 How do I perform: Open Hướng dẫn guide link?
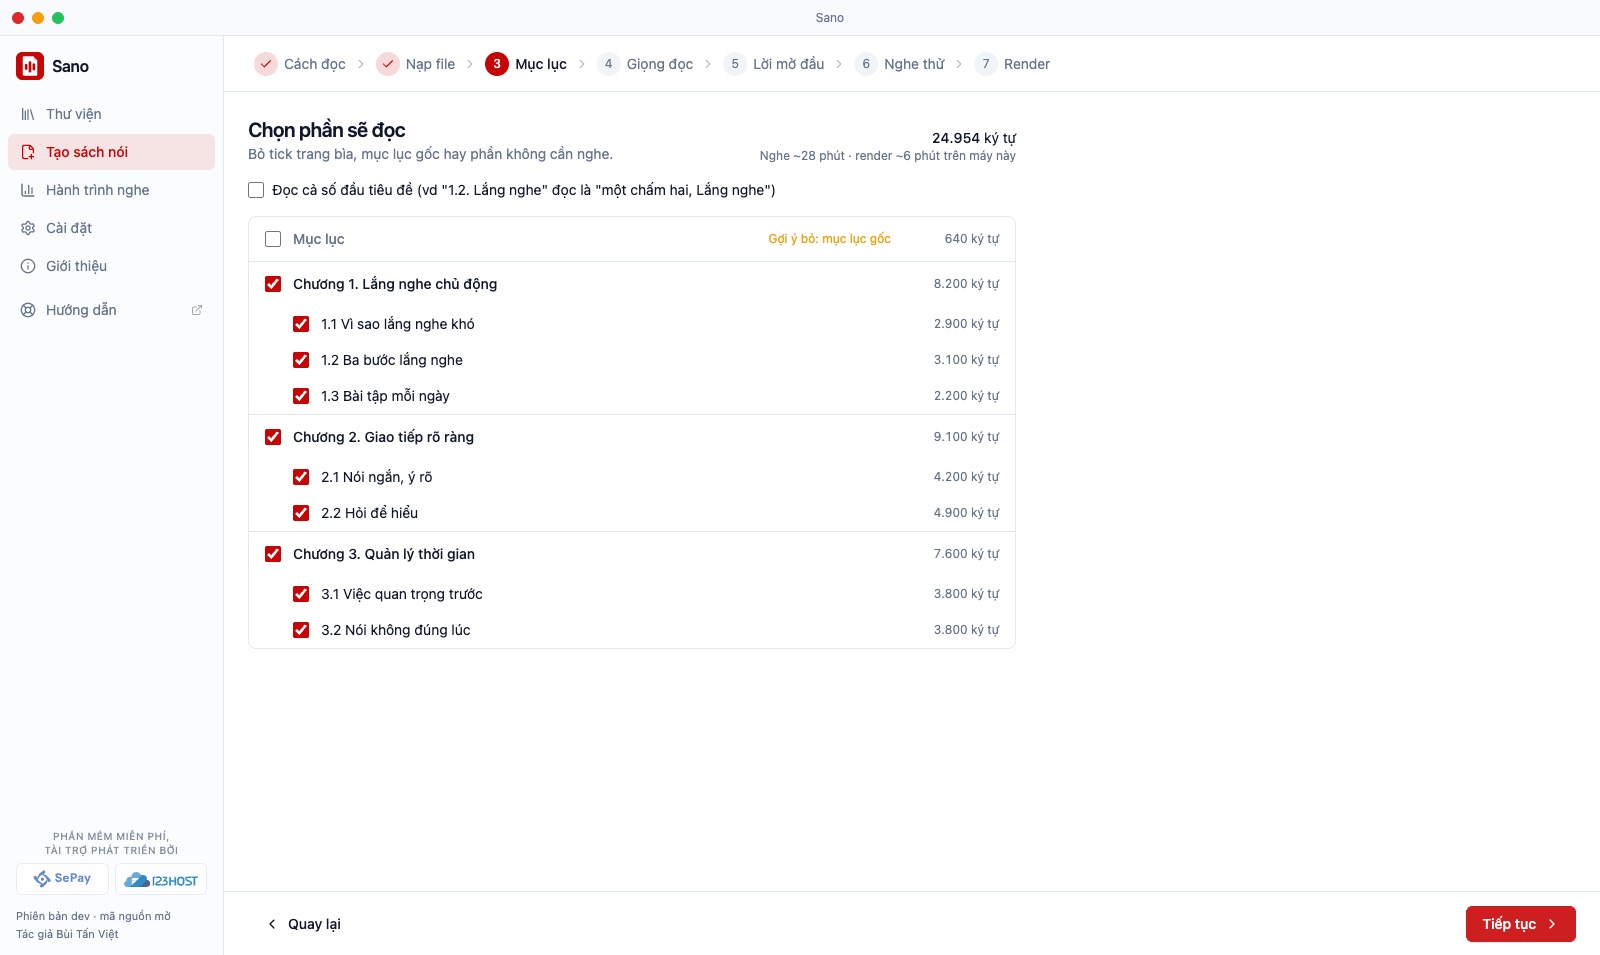point(111,310)
